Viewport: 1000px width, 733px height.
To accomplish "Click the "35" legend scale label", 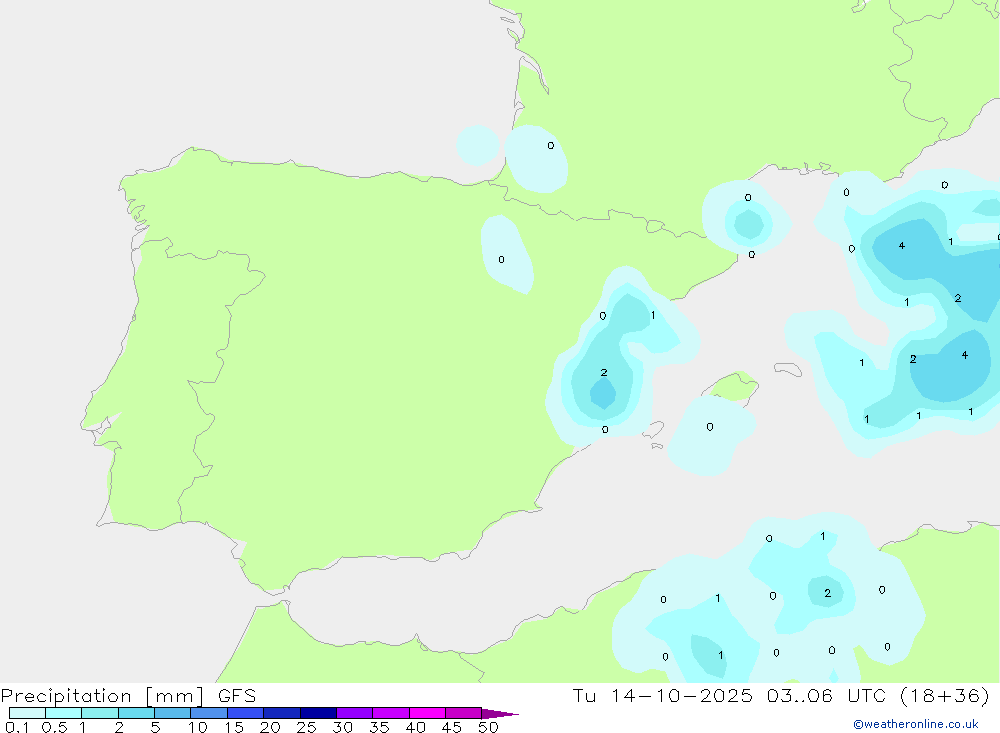I will tap(379, 727).
